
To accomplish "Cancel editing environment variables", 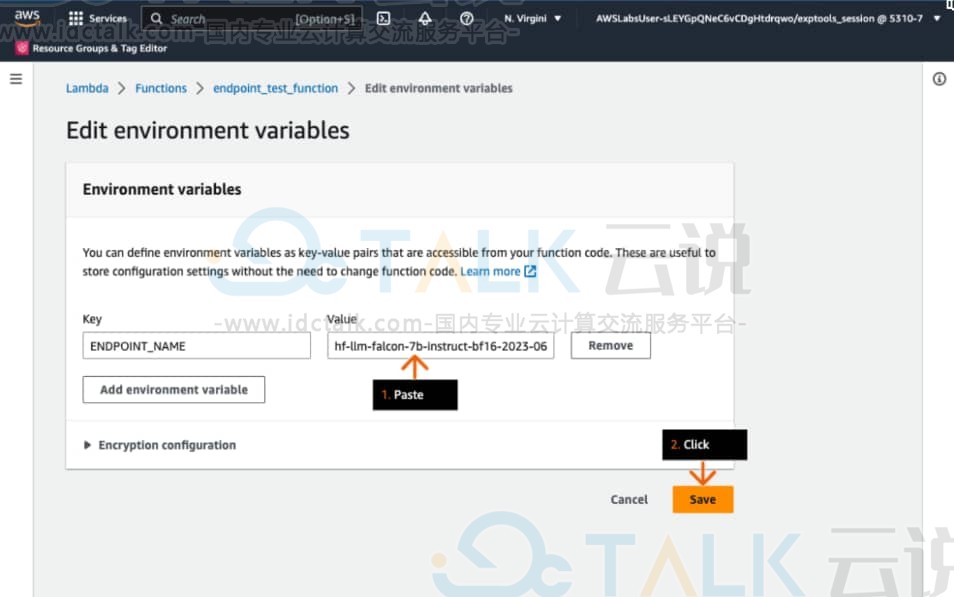I will 628,499.
